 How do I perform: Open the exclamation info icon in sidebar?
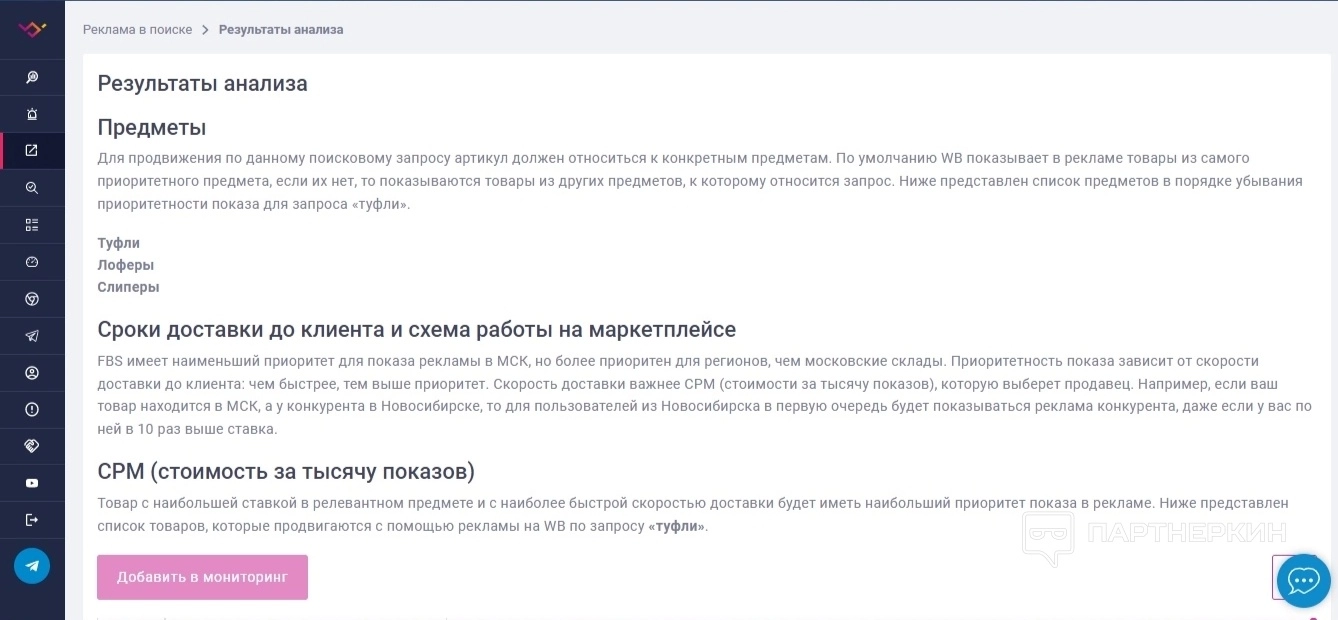pos(32,409)
